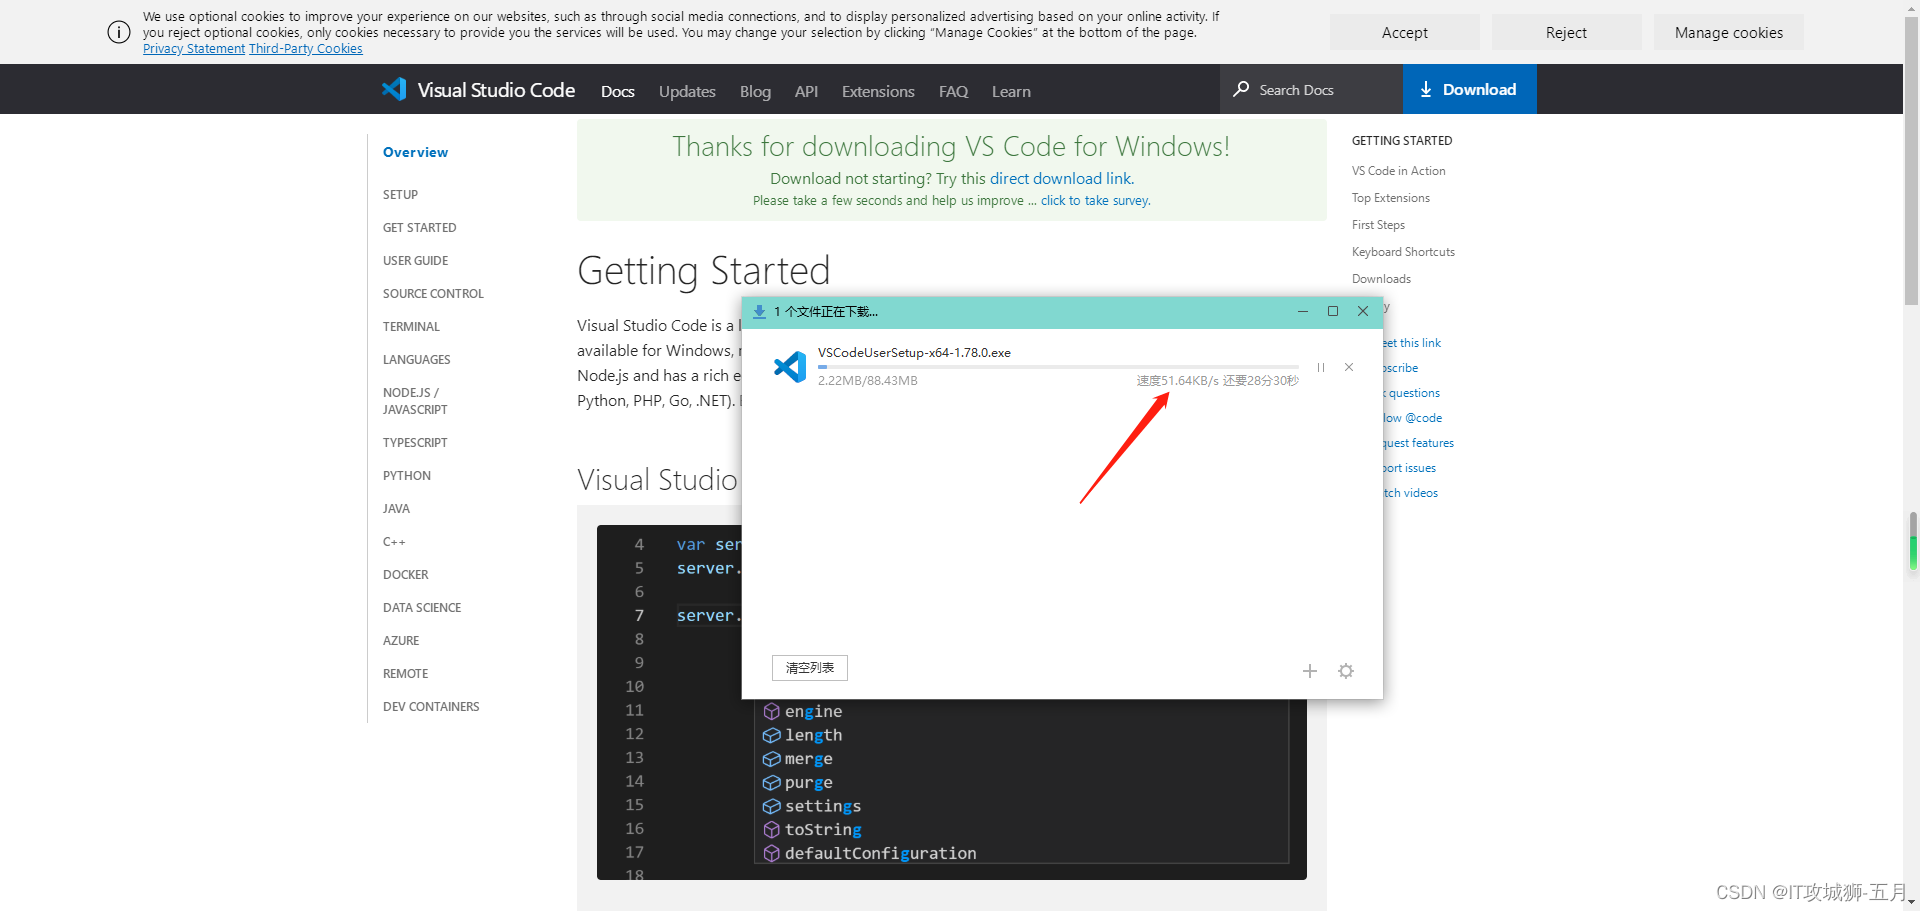Expand TERMINAL section in sidebar
The width and height of the screenshot is (1920, 911).
click(411, 326)
